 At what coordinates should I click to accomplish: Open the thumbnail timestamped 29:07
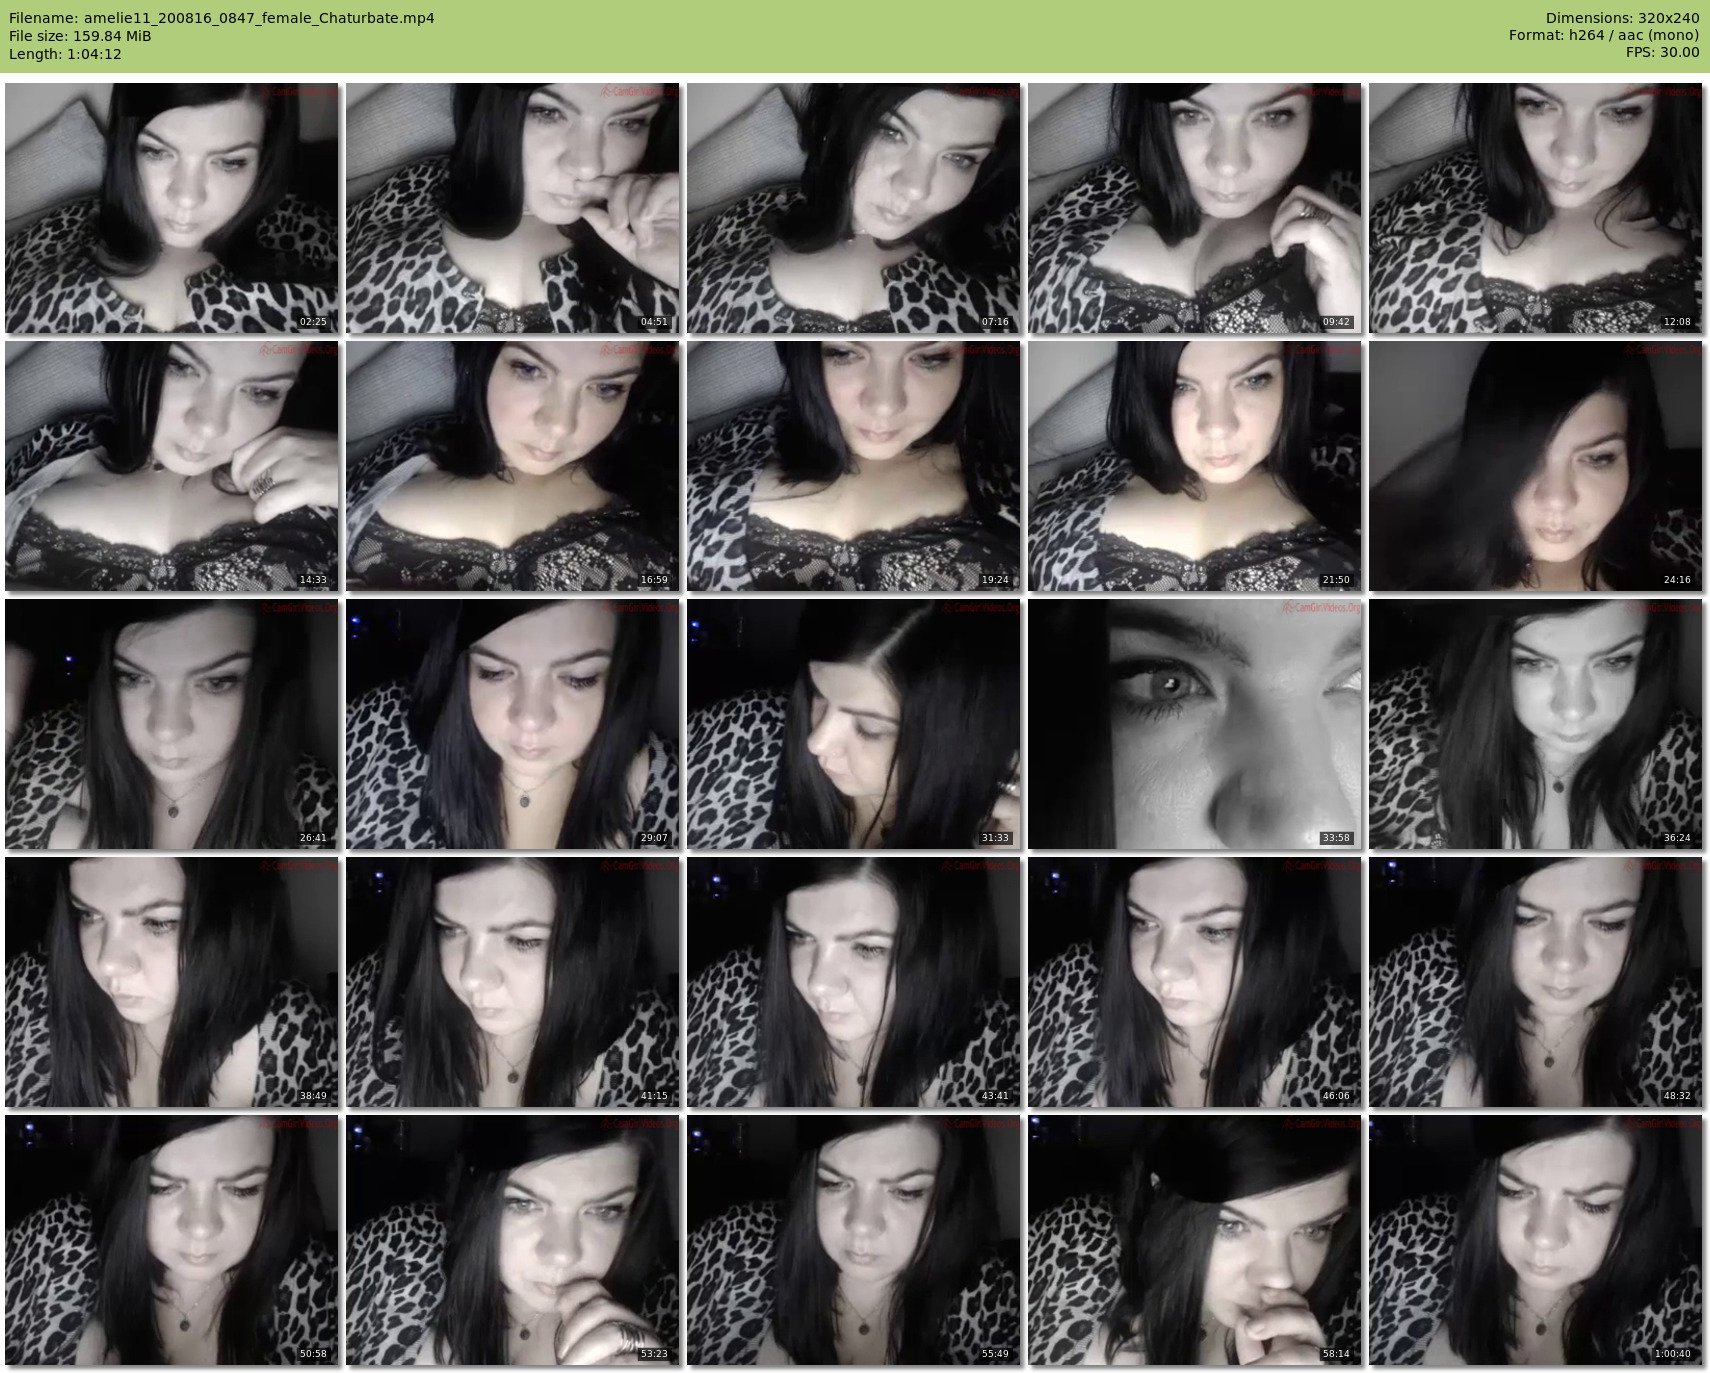[512, 724]
